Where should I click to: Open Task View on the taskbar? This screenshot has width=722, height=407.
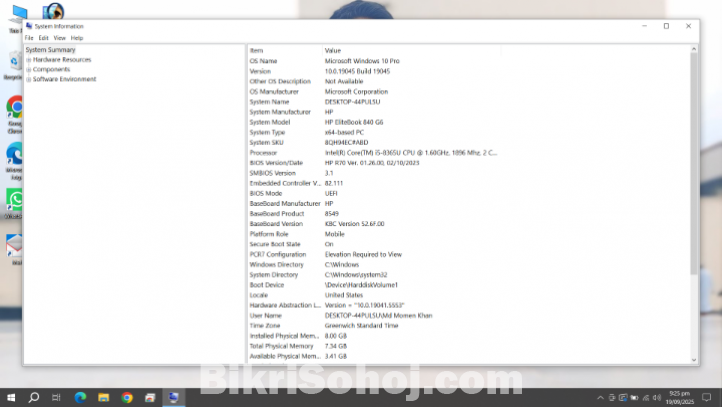click(56, 397)
